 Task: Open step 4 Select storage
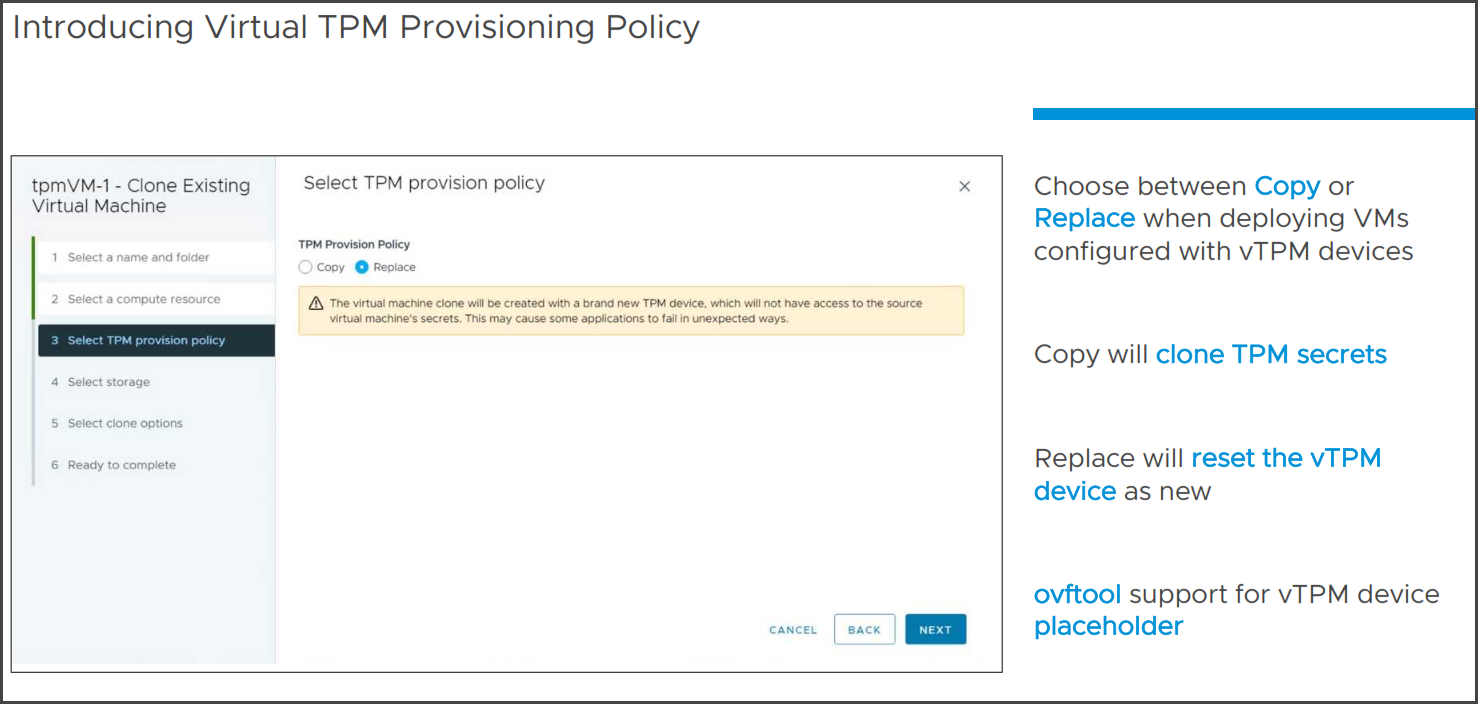point(154,382)
